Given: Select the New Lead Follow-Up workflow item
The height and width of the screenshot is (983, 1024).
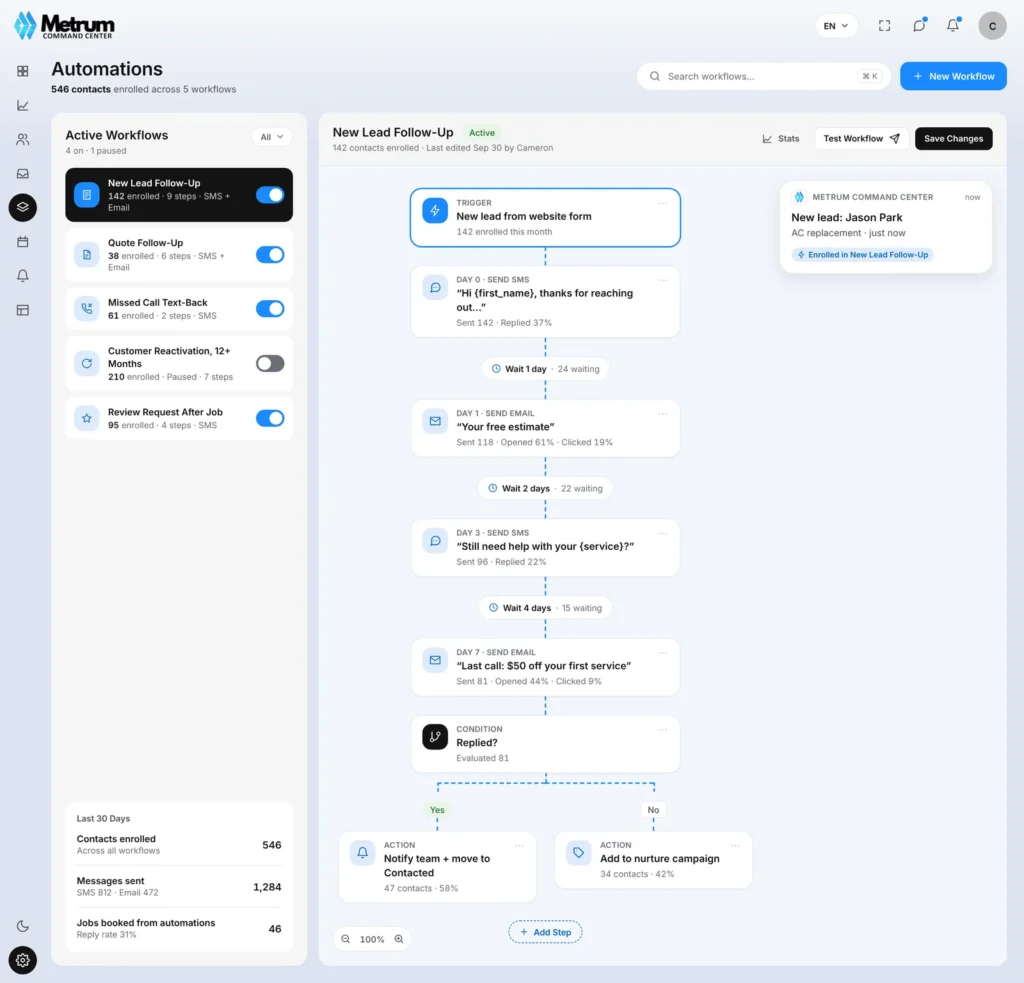Looking at the screenshot, I should [179, 195].
